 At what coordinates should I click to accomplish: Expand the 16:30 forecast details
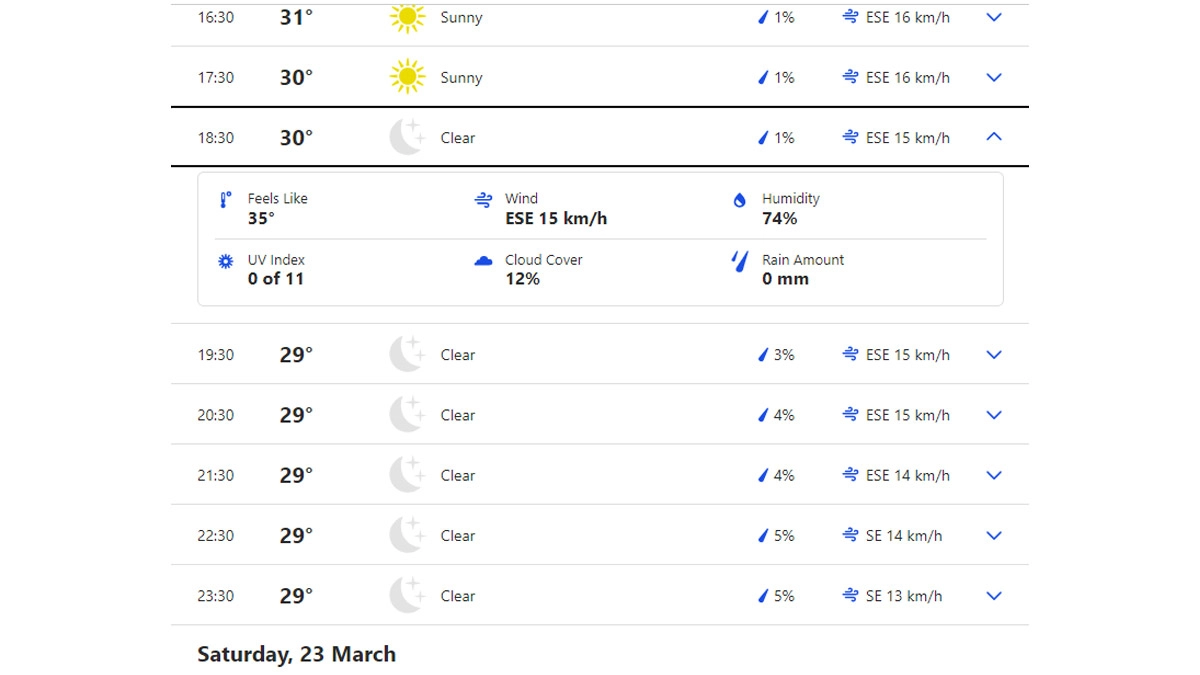[993, 17]
